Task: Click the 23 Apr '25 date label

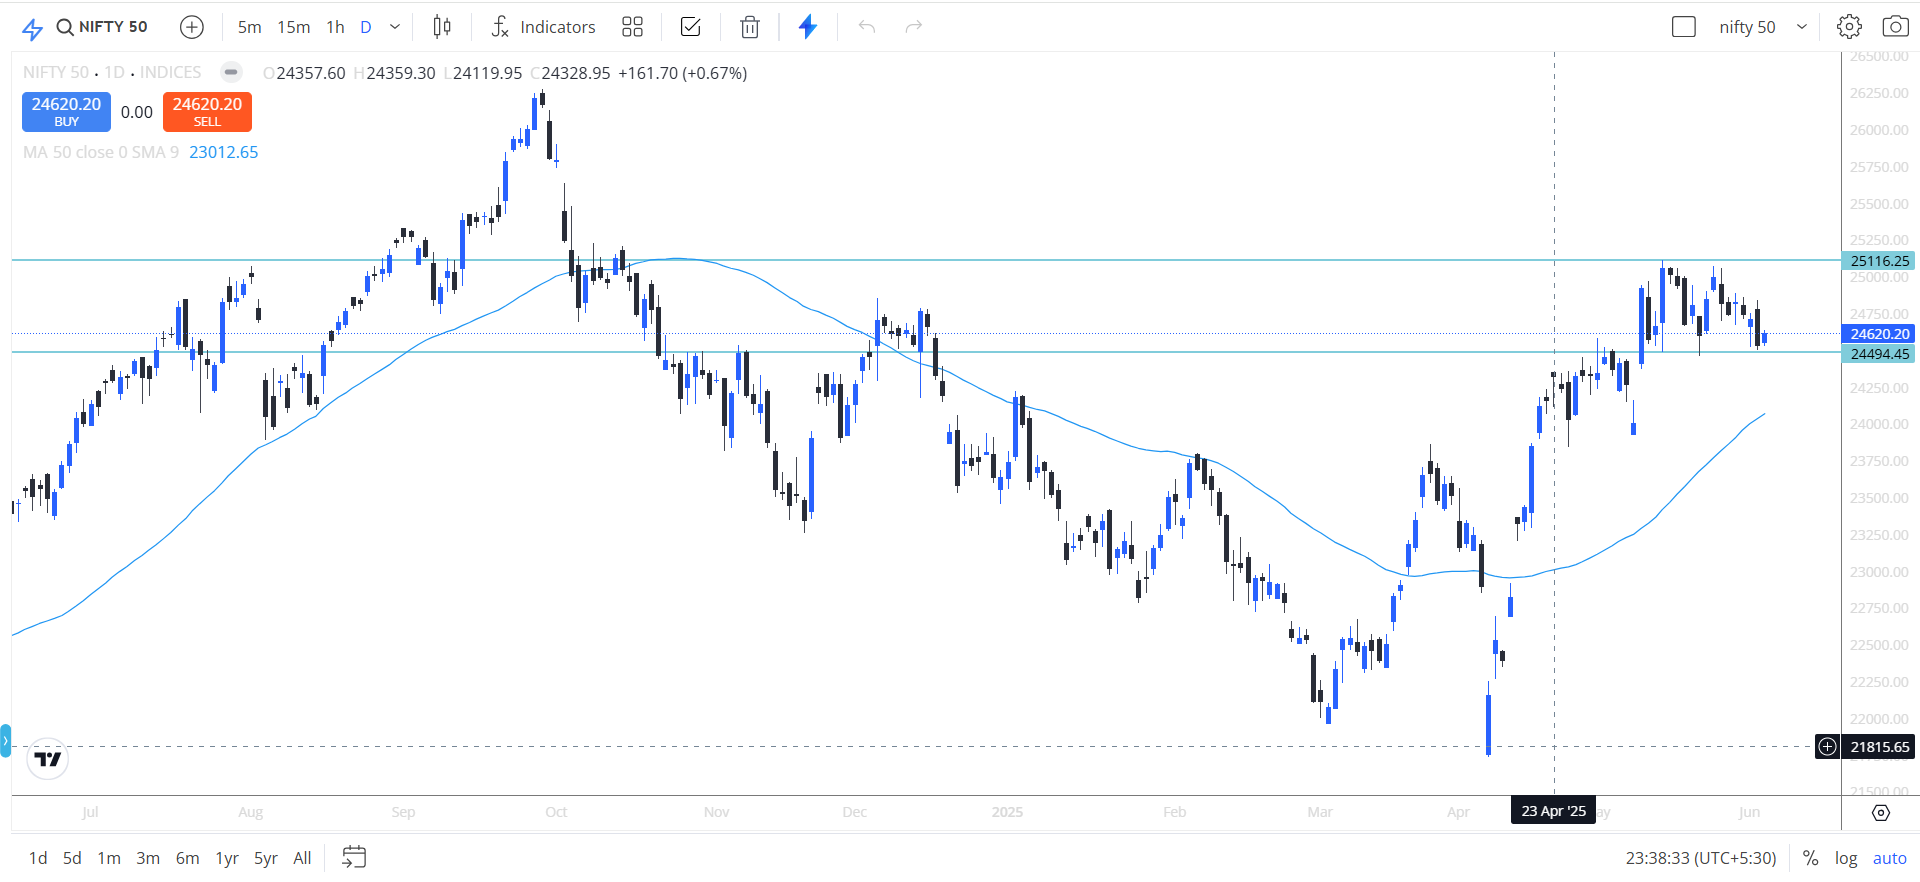Action: tap(1554, 811)
